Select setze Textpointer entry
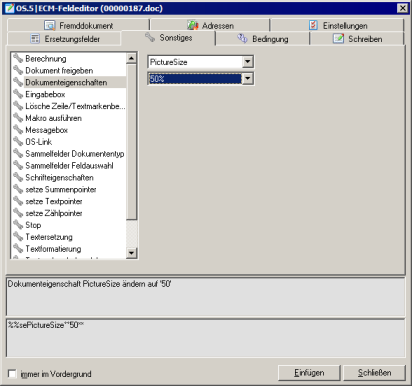This screenshot has height=386, width=412. [54, 201]
